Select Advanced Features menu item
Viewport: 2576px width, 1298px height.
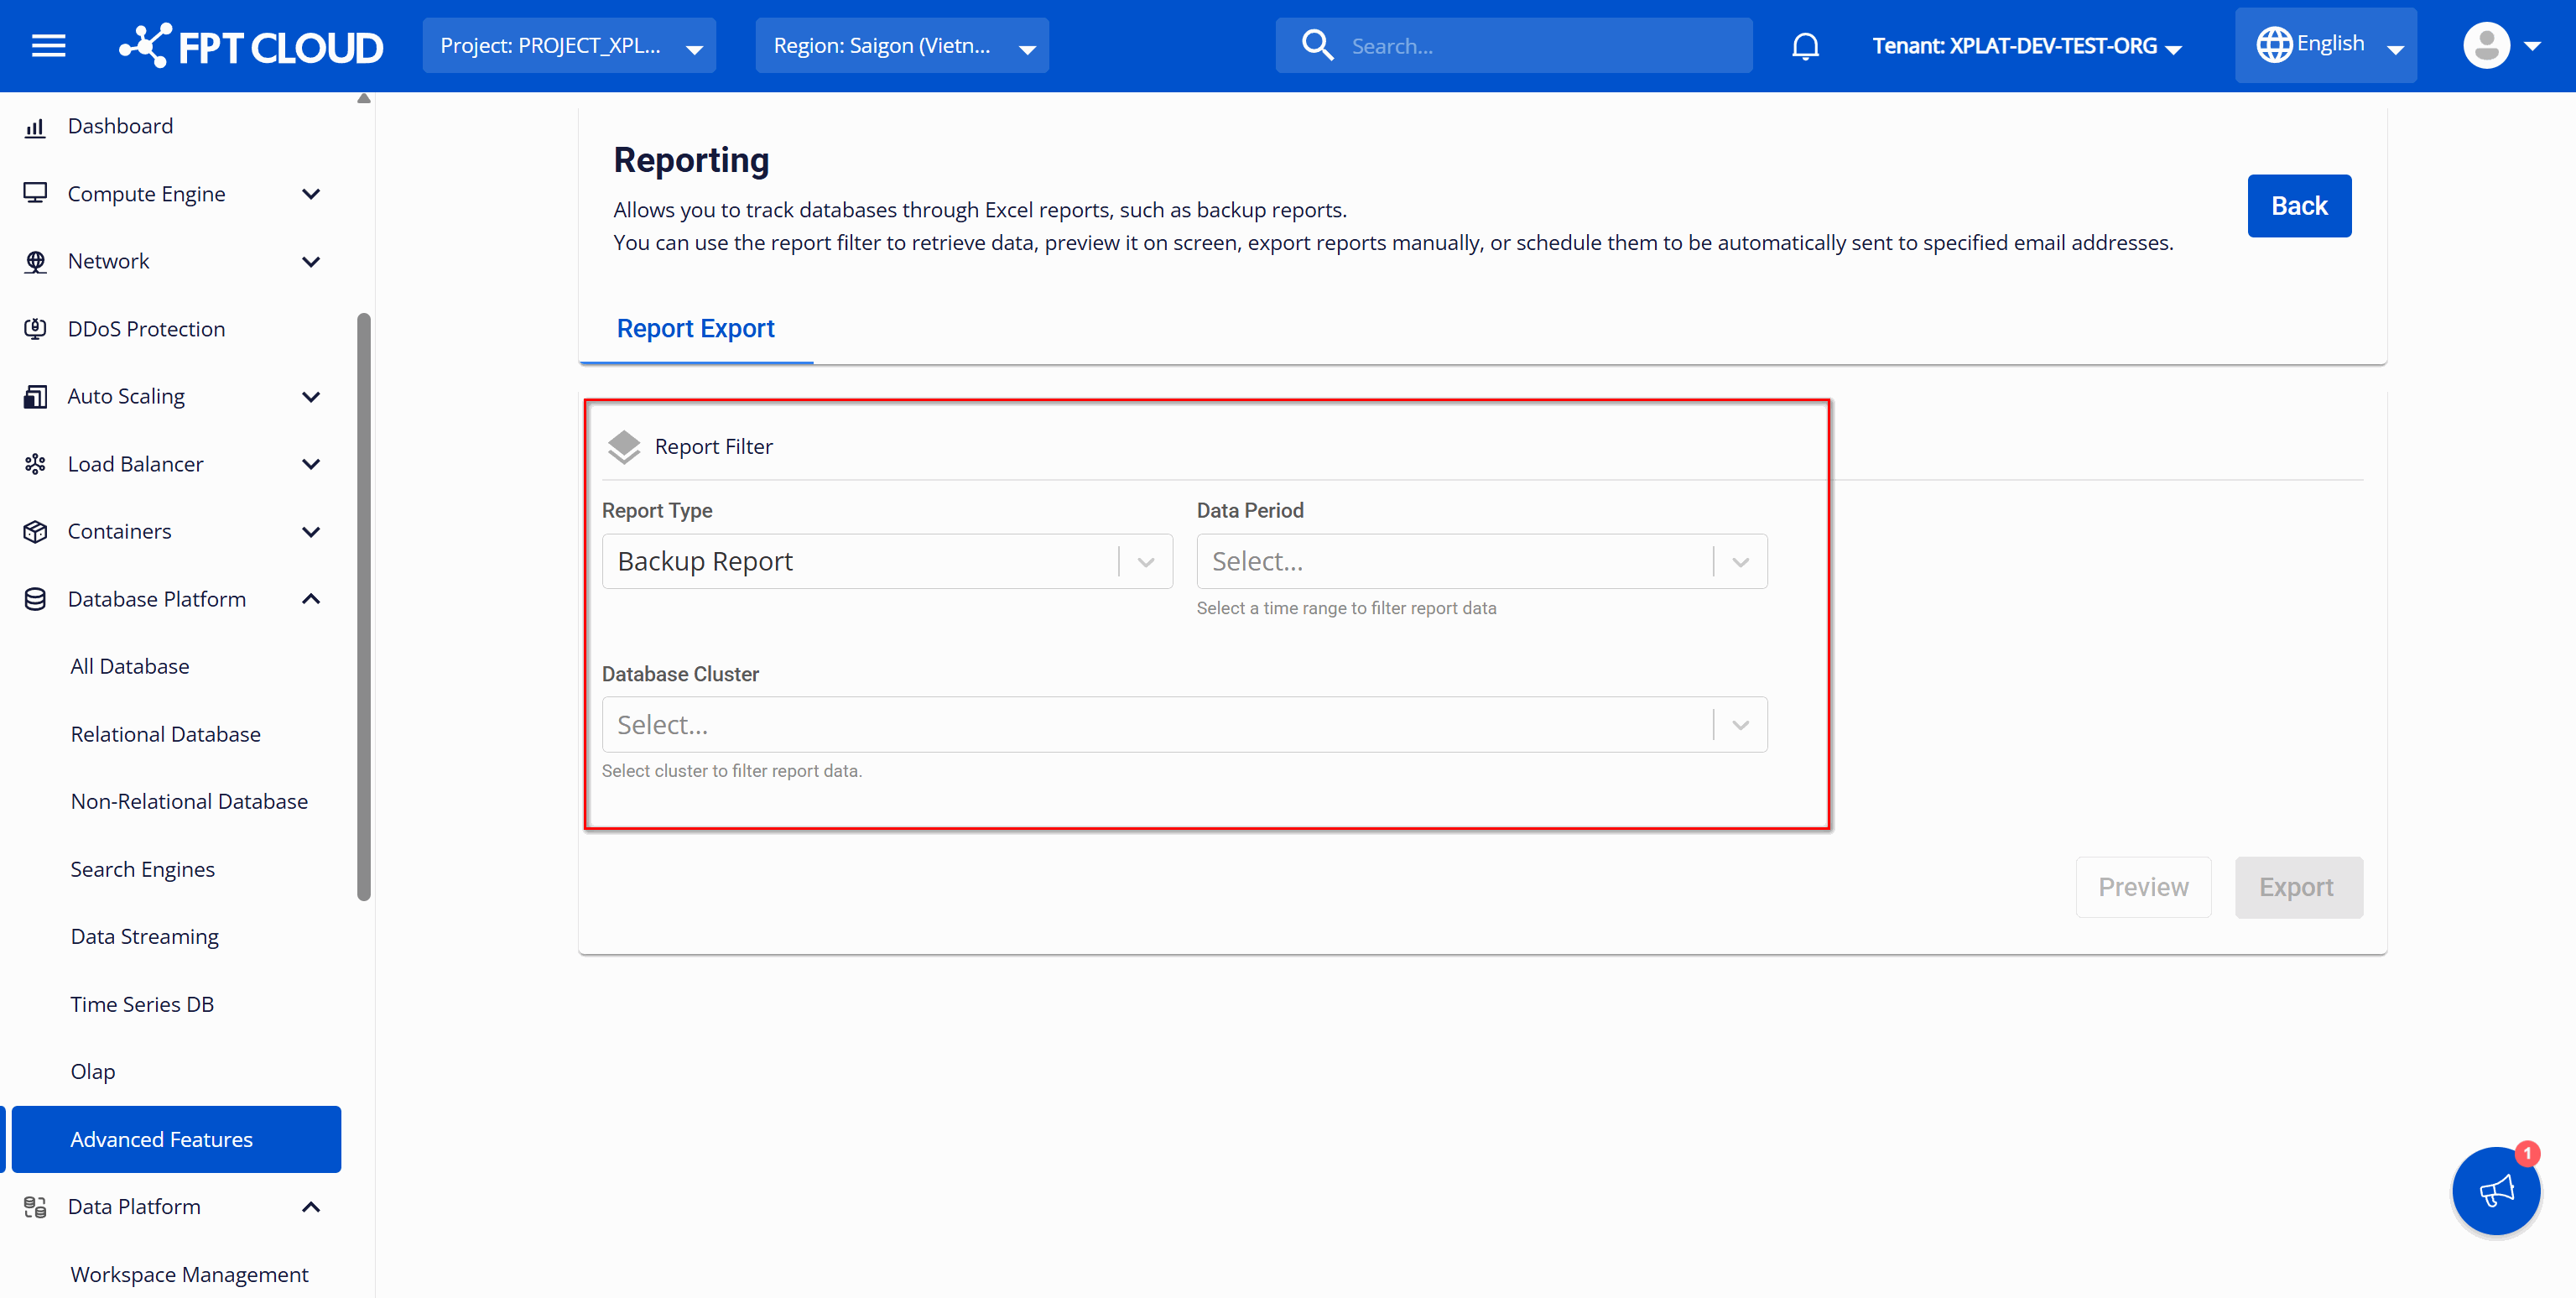[176, 1139]
